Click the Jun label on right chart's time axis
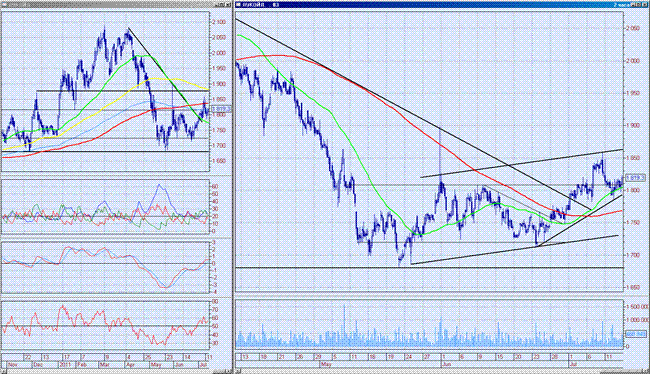 447,365
